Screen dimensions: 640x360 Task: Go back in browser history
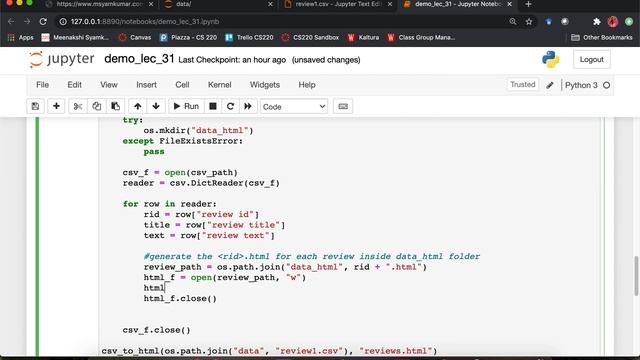point(11,22)
